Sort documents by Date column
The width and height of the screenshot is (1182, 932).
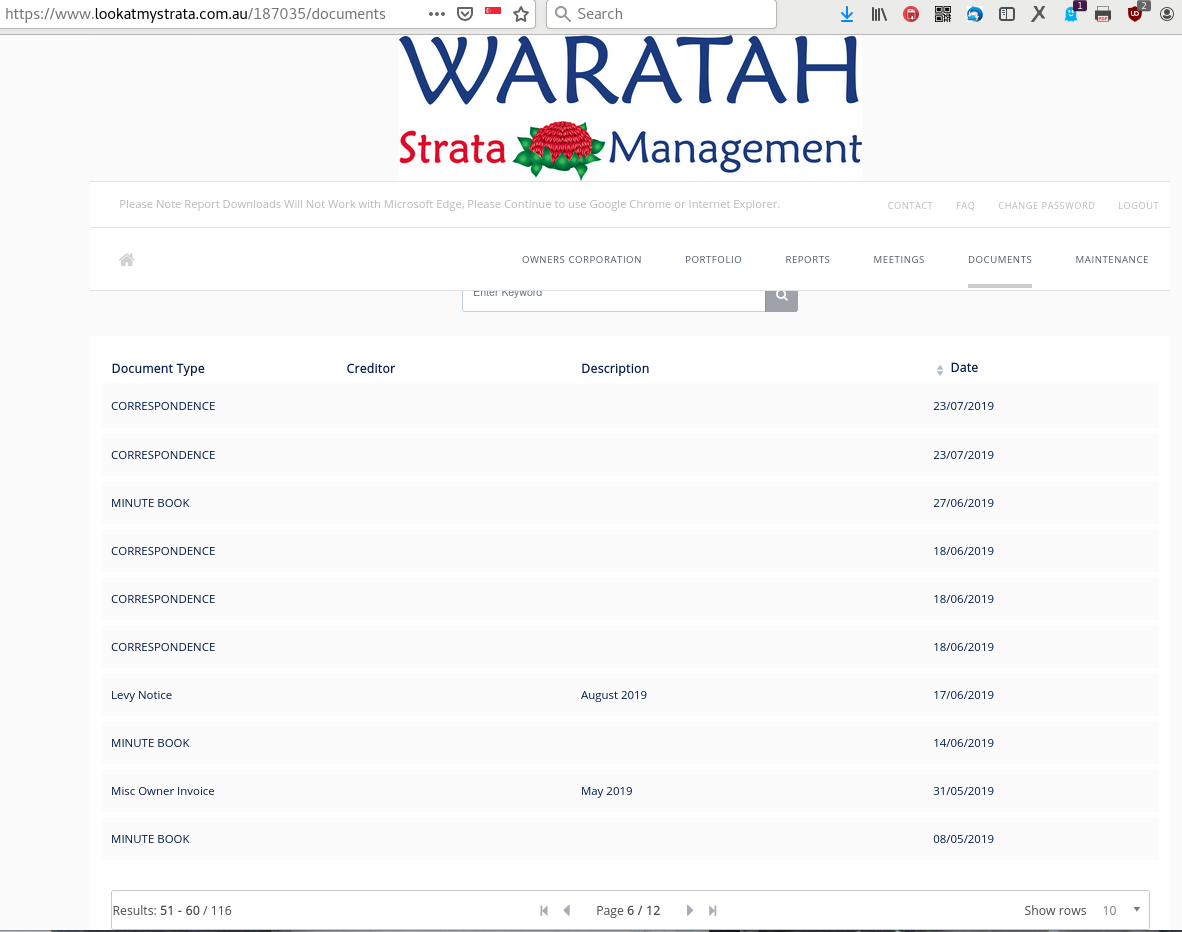click(x=963, y=368)
